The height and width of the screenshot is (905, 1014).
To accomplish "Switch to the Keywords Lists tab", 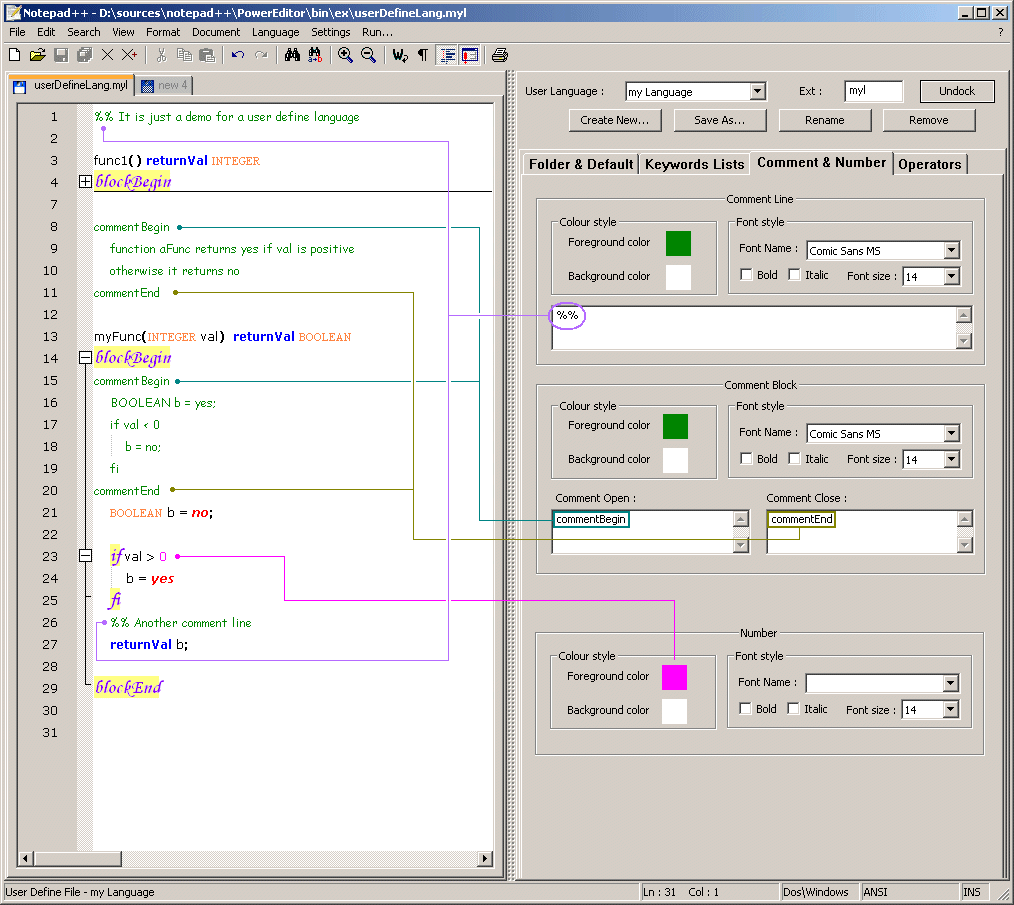I will pos(694,163).
